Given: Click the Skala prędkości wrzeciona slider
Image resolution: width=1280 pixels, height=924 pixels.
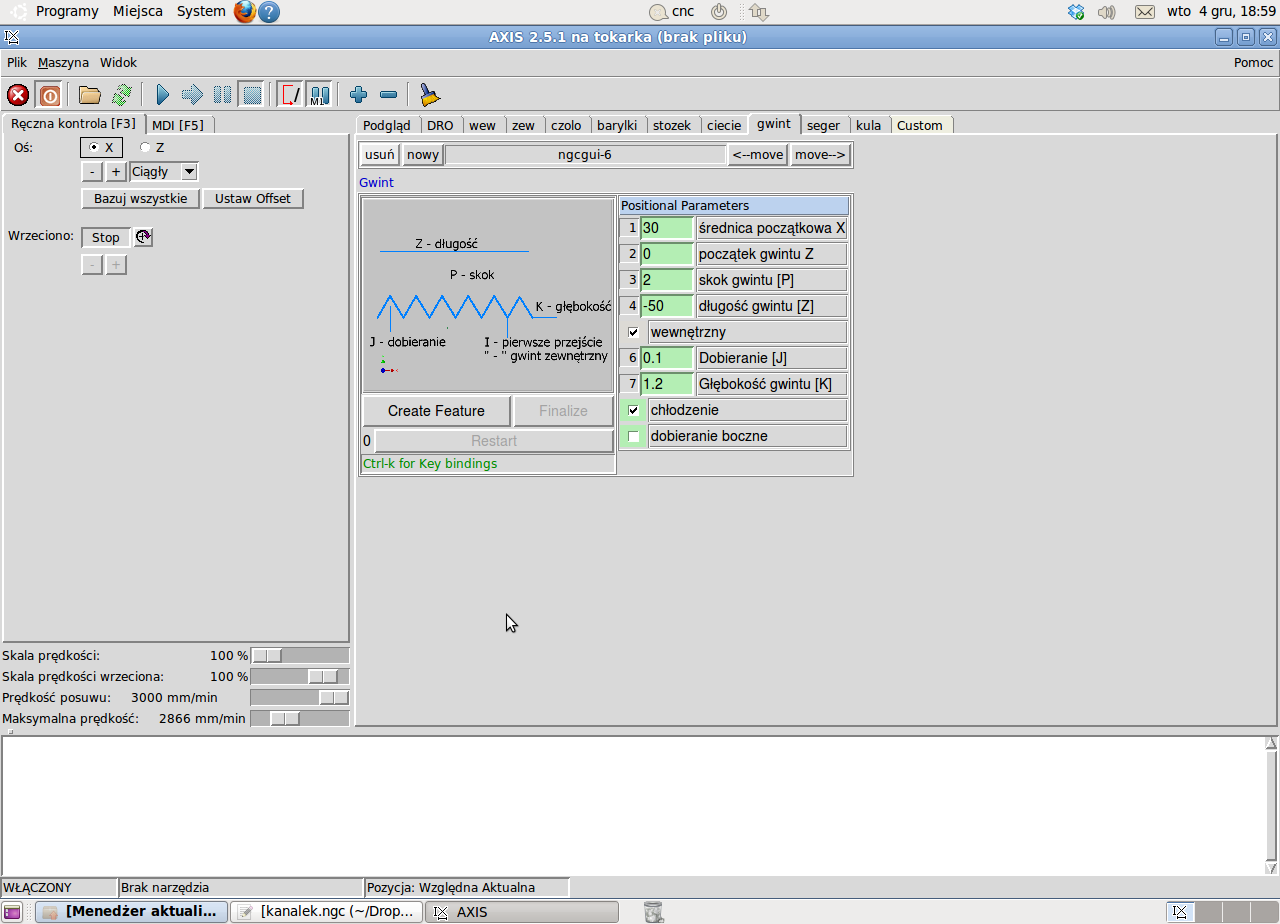Looking at the screenshot, I should coord(300,677).
